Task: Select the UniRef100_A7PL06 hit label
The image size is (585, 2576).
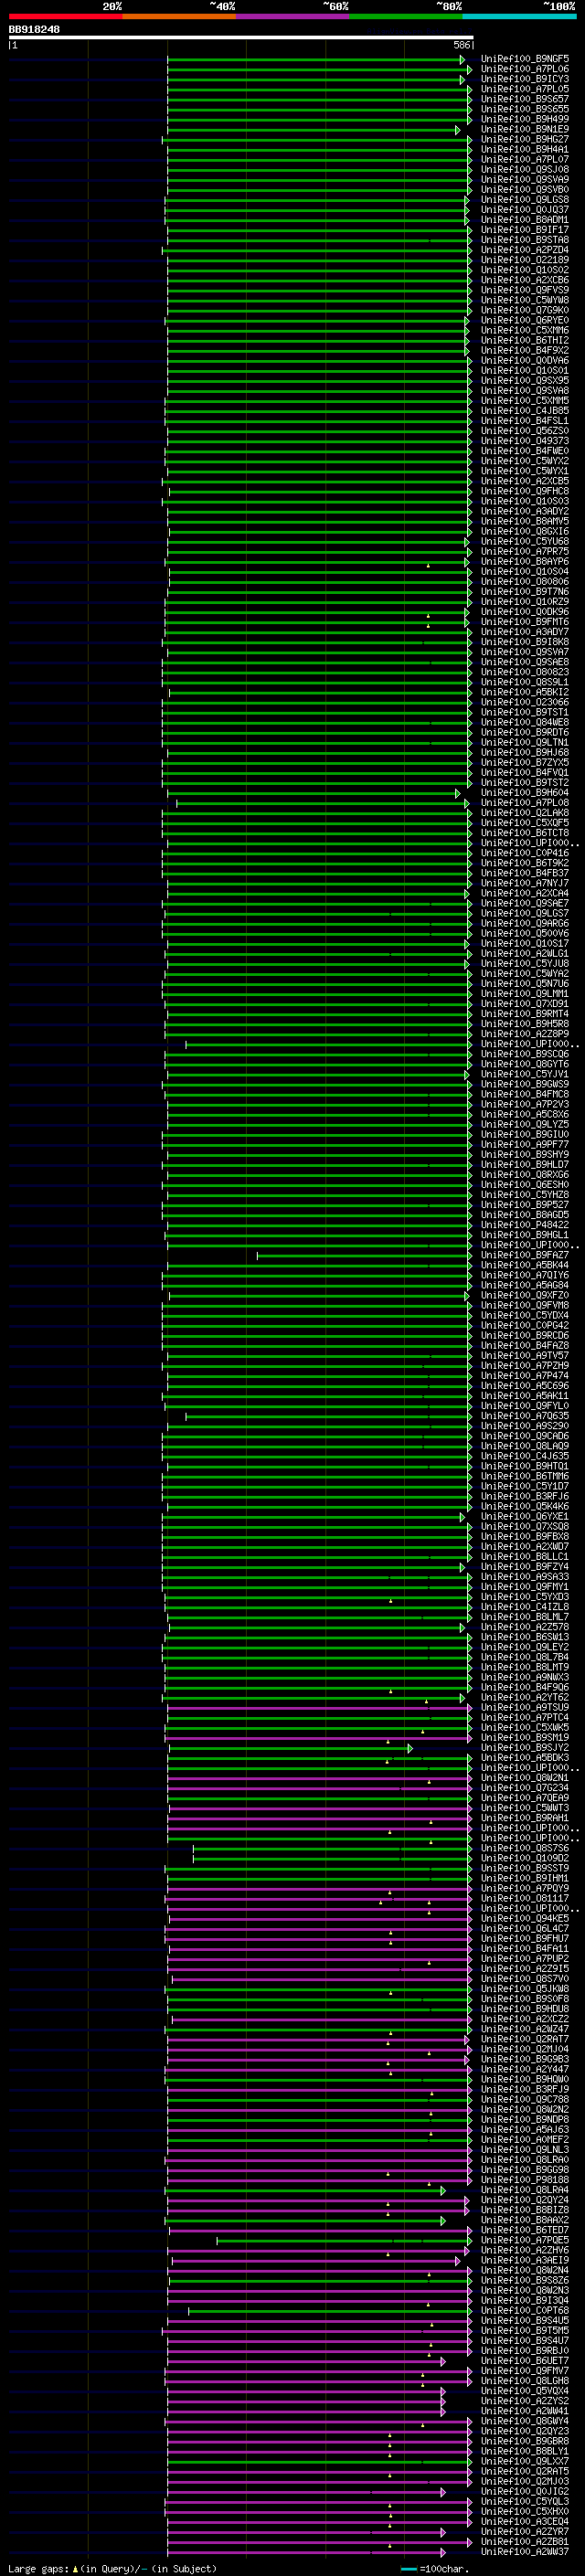Action: click(525, 70)
